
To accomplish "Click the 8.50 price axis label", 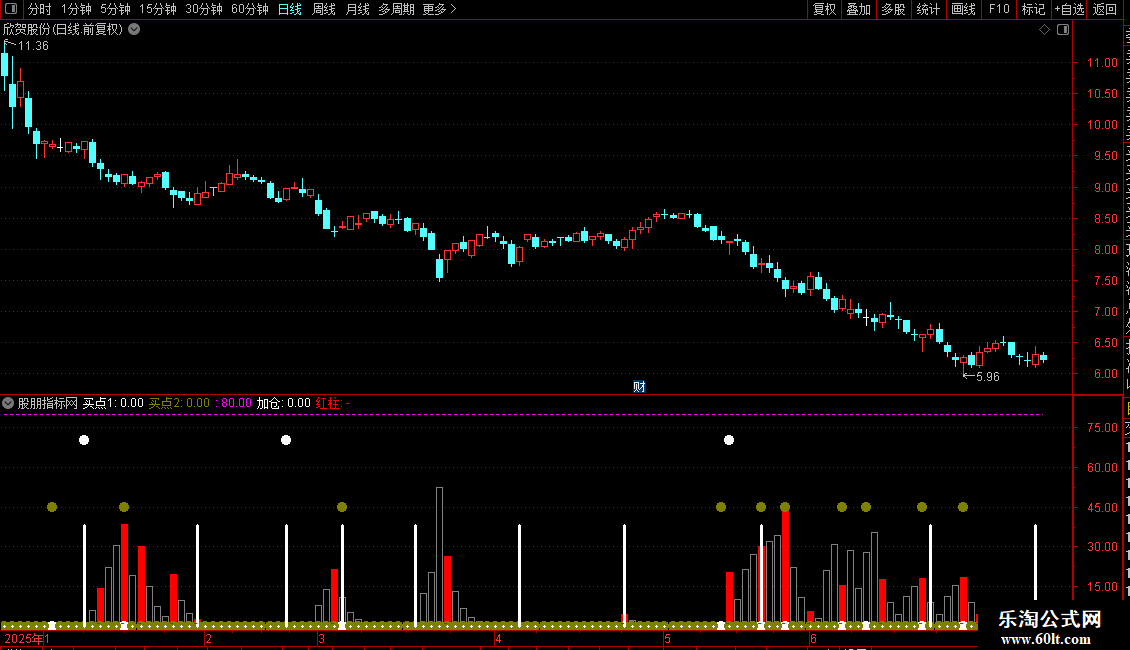I will (1105, 219).
